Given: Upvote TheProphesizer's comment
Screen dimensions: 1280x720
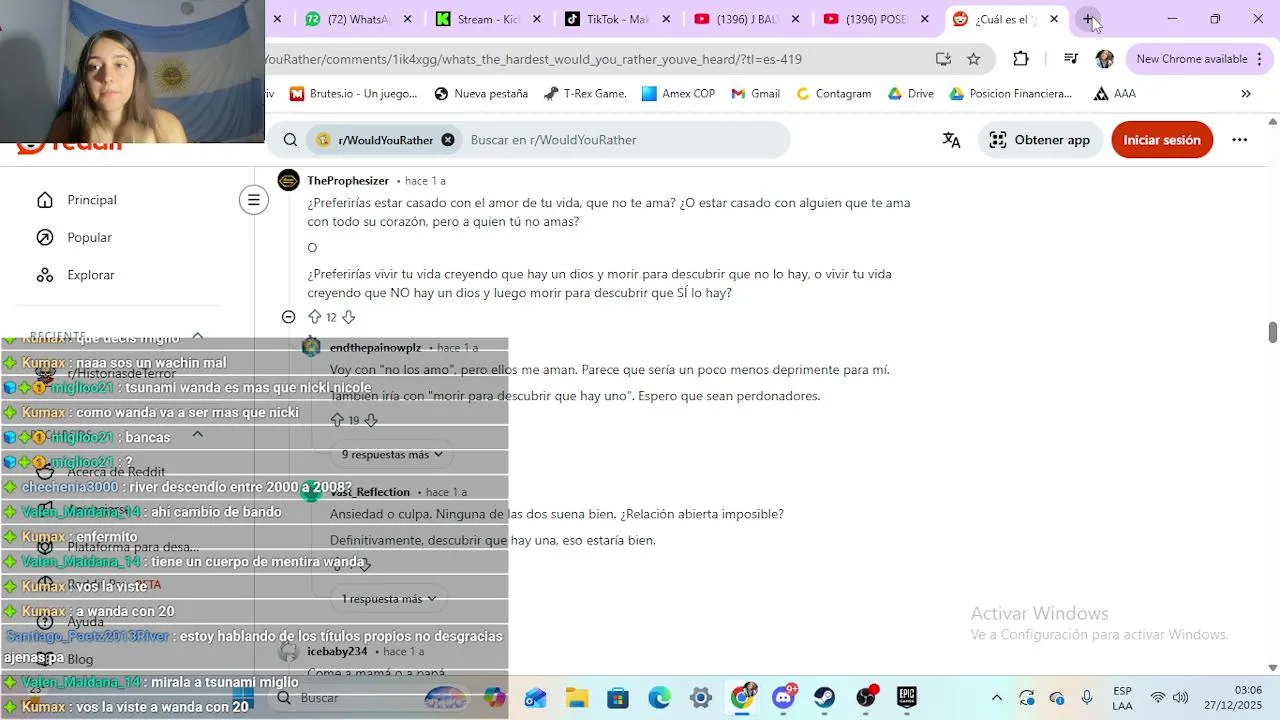Looking at the screenshot, I should pyautogui.click(x=314, y=317).
